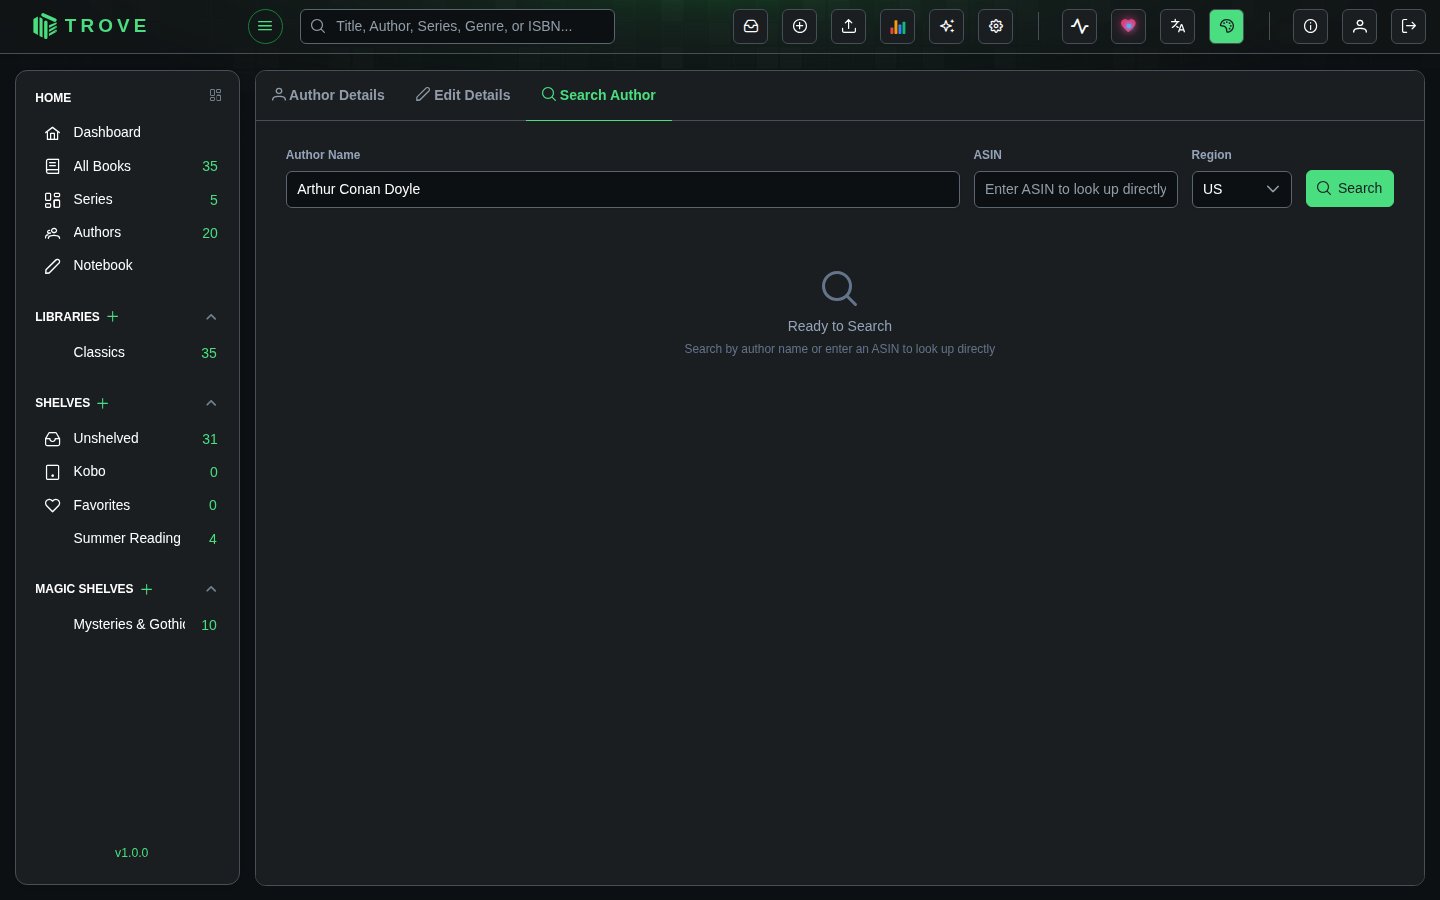1440x900 pixels.
Task: Open the Favorites shelf
Action: tap(128, 505)
